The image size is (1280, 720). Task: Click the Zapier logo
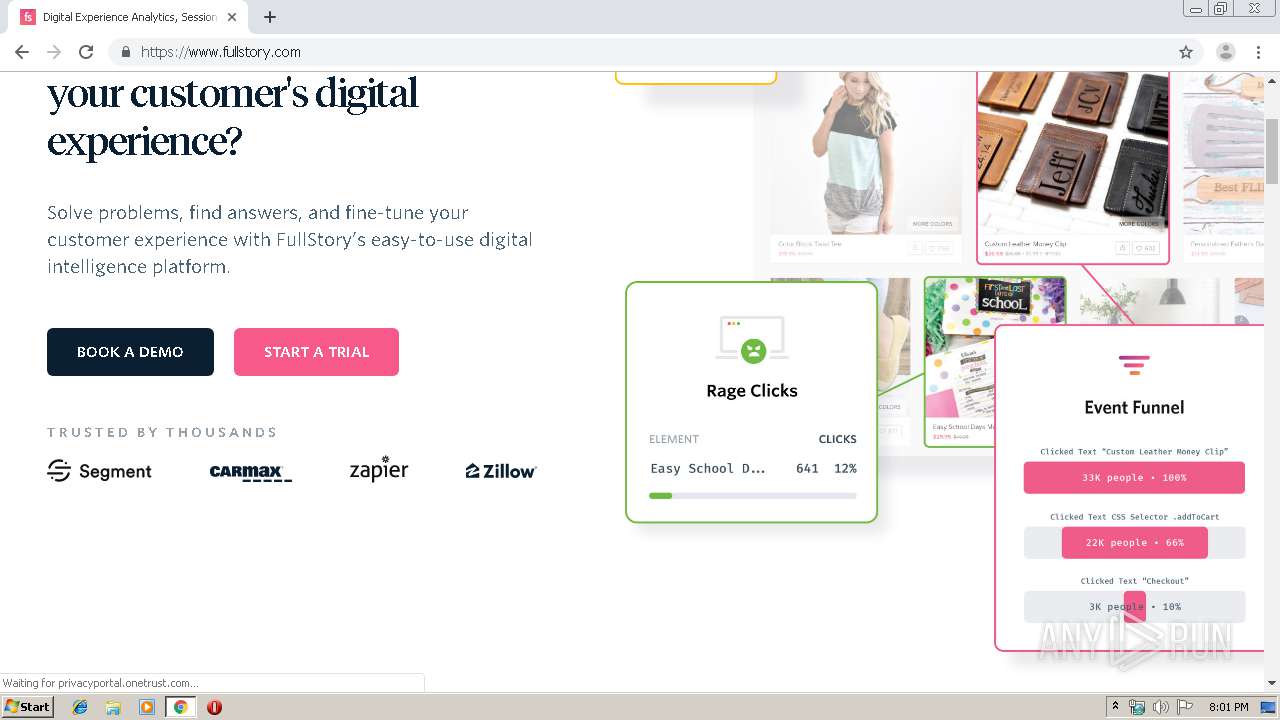[x=378, y=470]
